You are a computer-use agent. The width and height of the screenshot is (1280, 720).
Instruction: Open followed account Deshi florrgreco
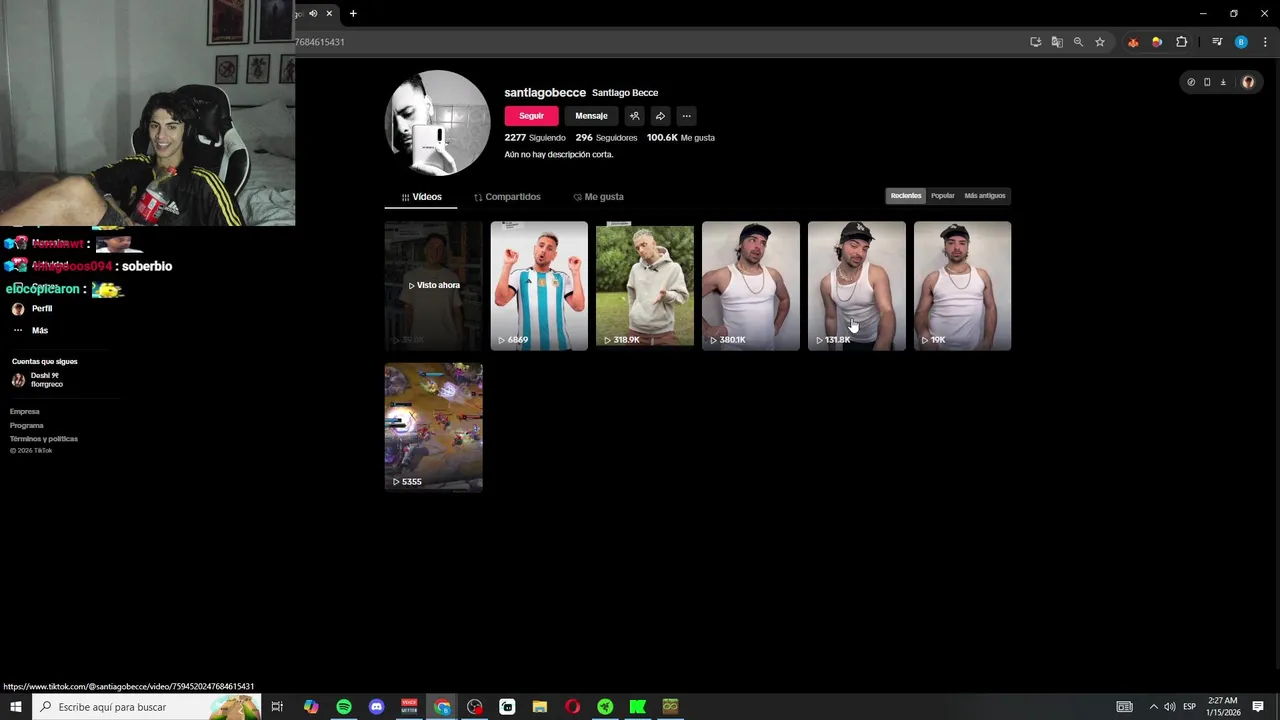pos(37,380)
